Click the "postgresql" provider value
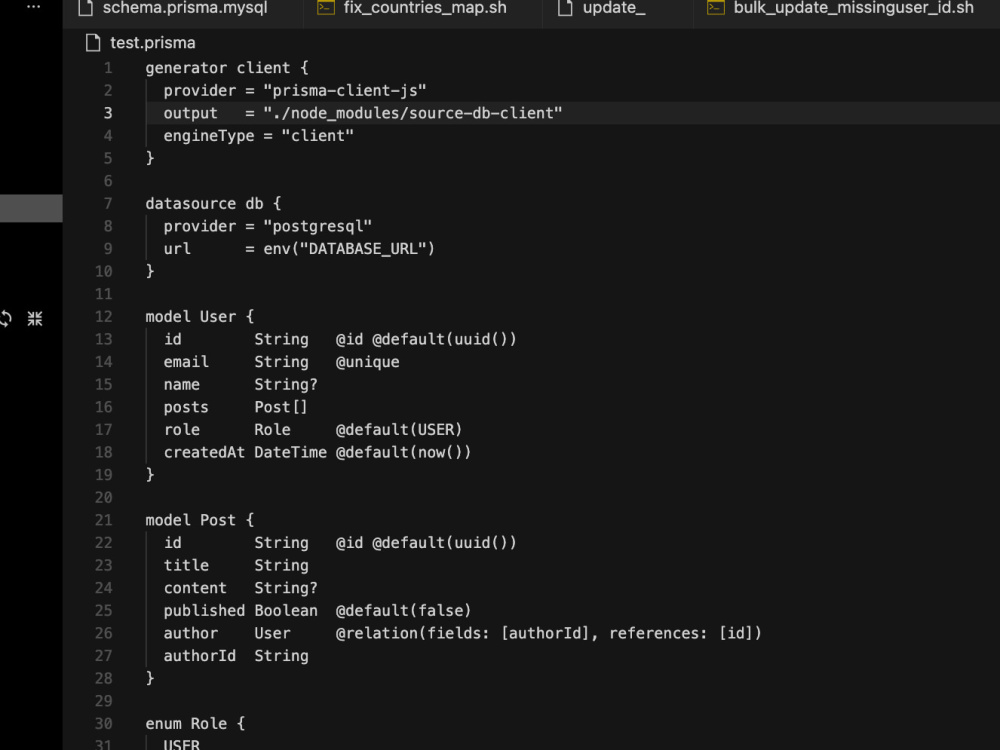This screenshot has width=1000, height=750. point(317,226)
